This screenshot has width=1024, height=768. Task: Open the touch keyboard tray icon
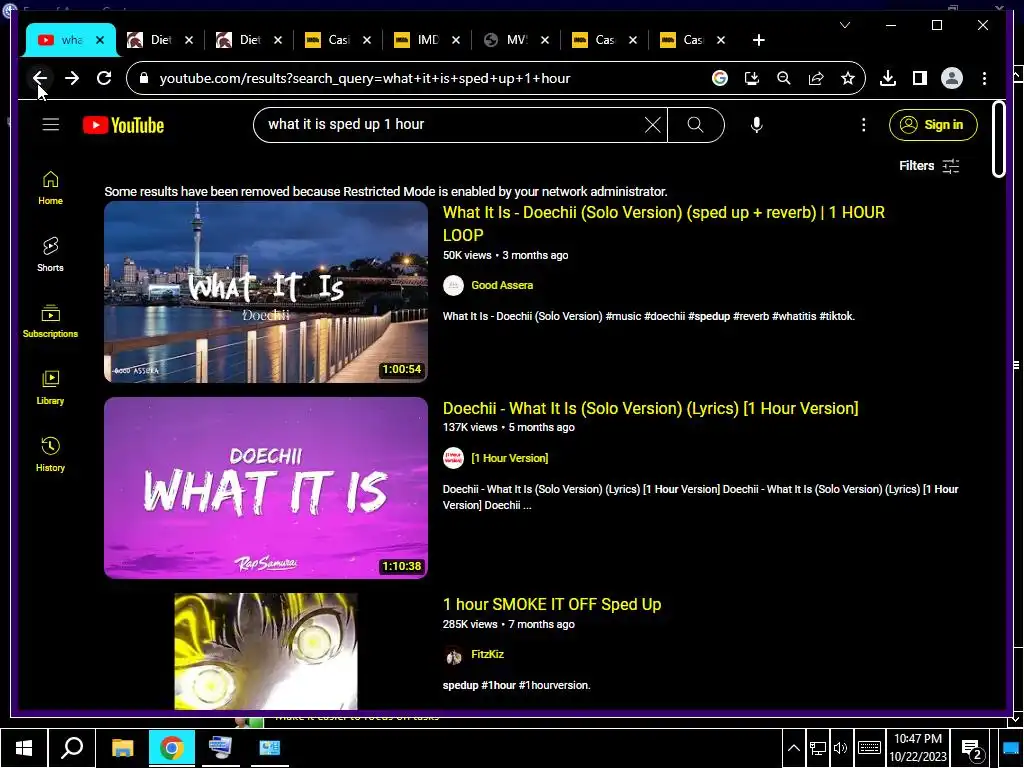[869, 748]
